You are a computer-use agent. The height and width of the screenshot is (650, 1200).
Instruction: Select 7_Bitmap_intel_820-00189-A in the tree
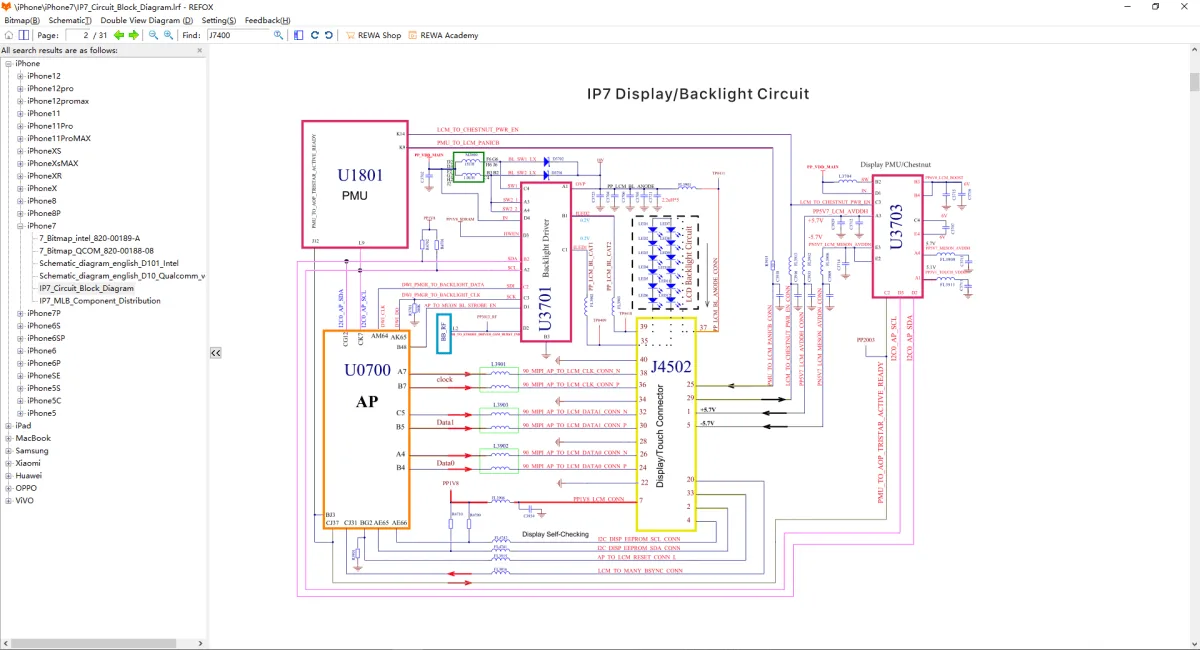(90, 238)
